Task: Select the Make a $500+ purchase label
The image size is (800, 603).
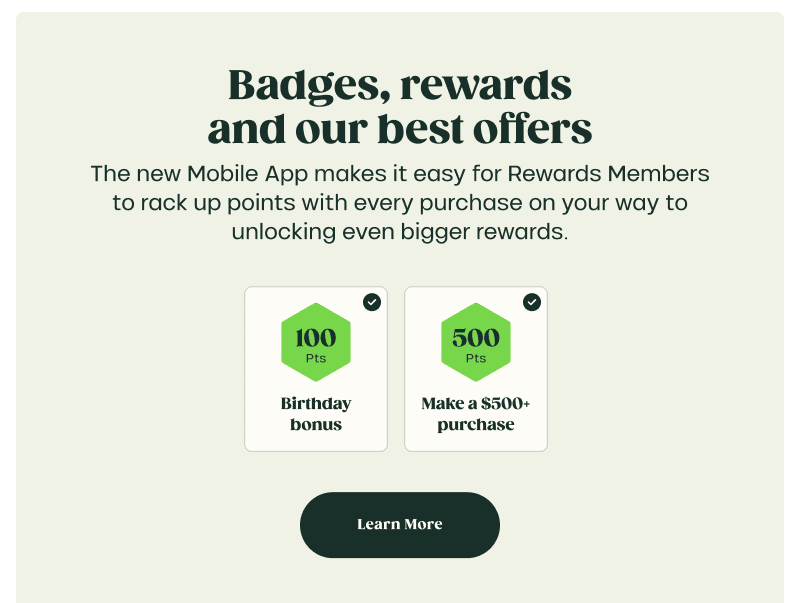Action: click(476, 414)
